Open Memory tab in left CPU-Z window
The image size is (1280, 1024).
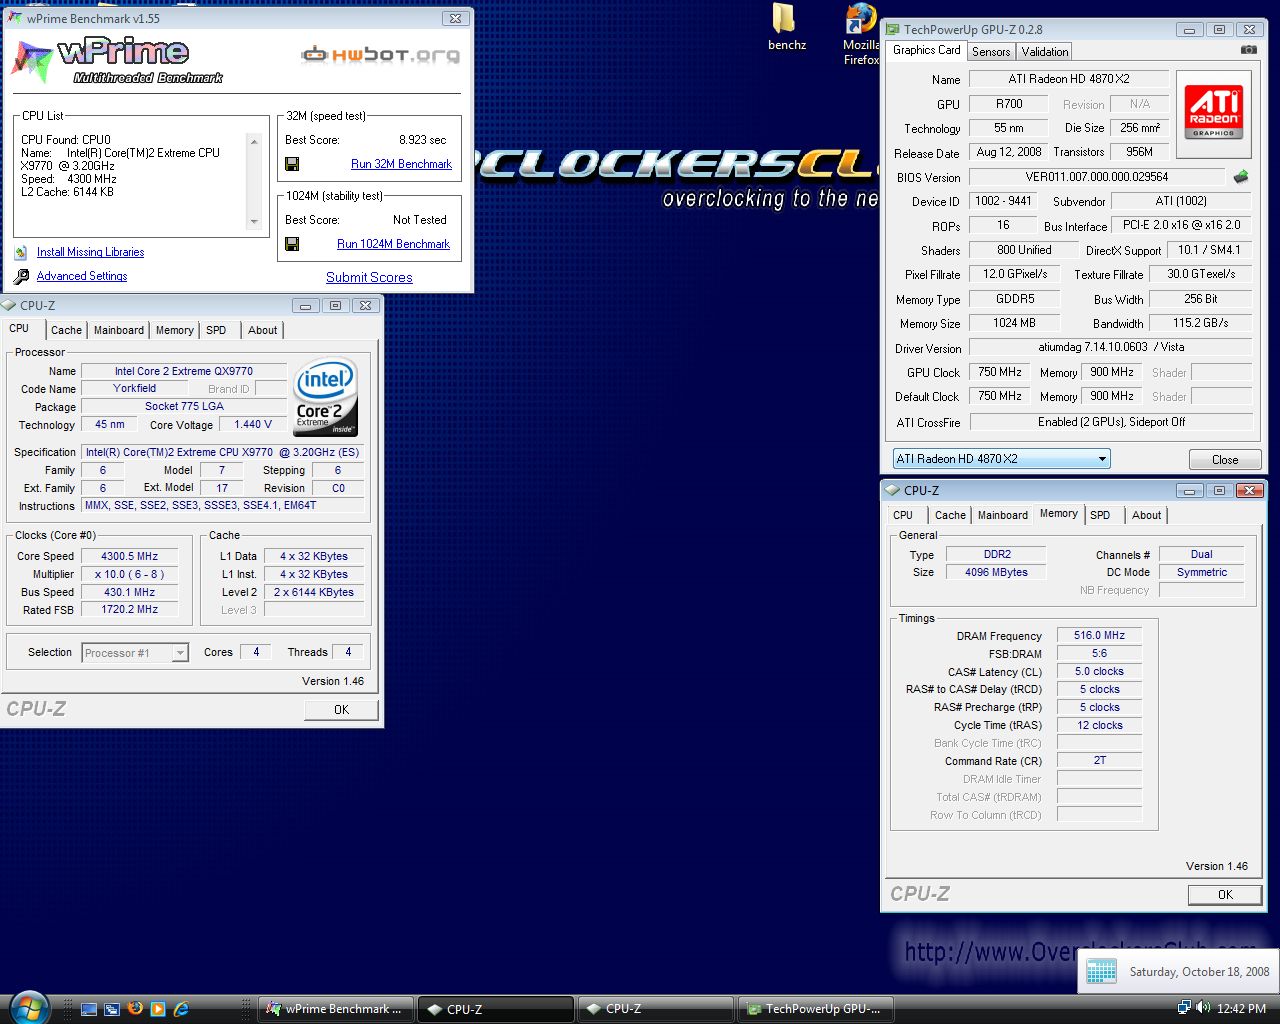(175, 330)
